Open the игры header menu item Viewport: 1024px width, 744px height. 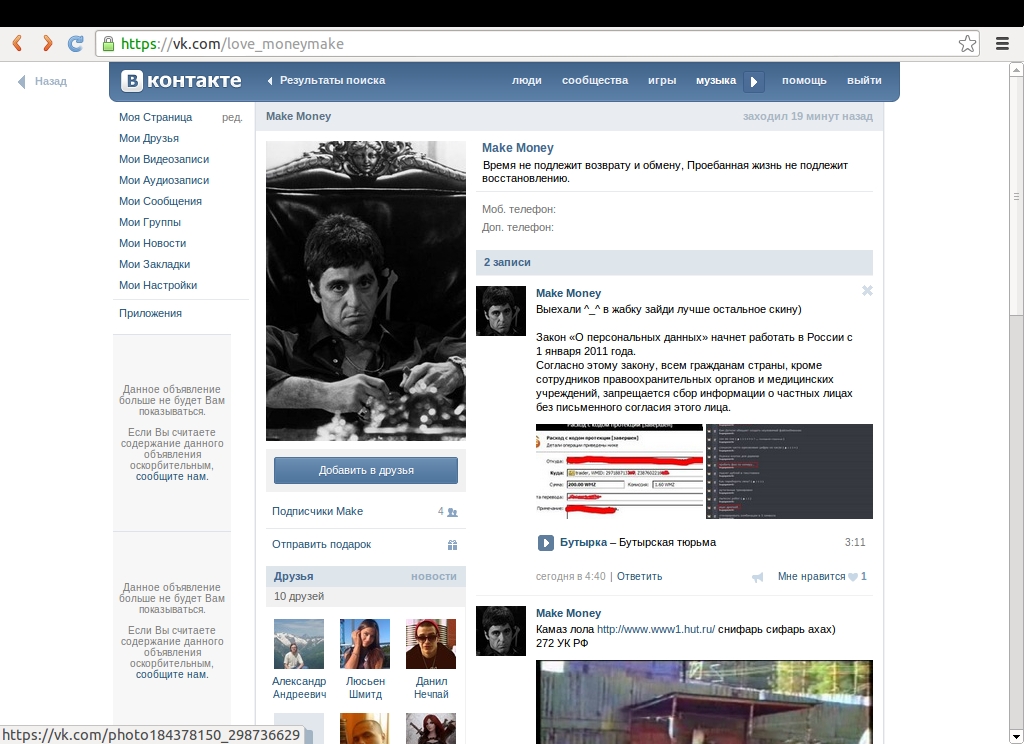click(x=662, y=80)
